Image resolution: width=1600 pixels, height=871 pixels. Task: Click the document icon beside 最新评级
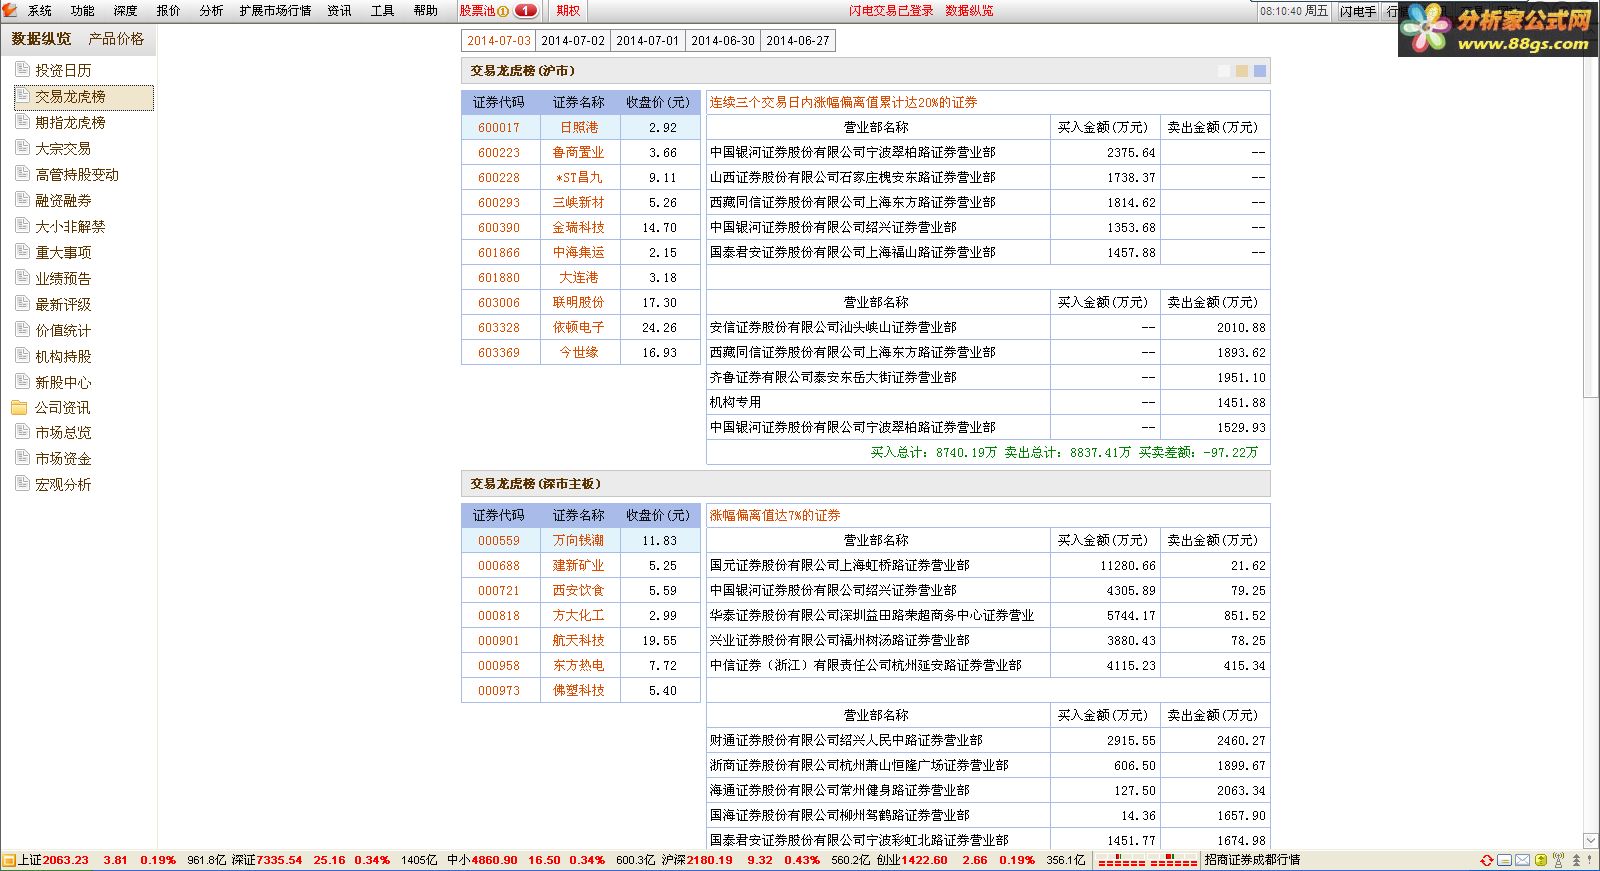(x=22, y=303)
